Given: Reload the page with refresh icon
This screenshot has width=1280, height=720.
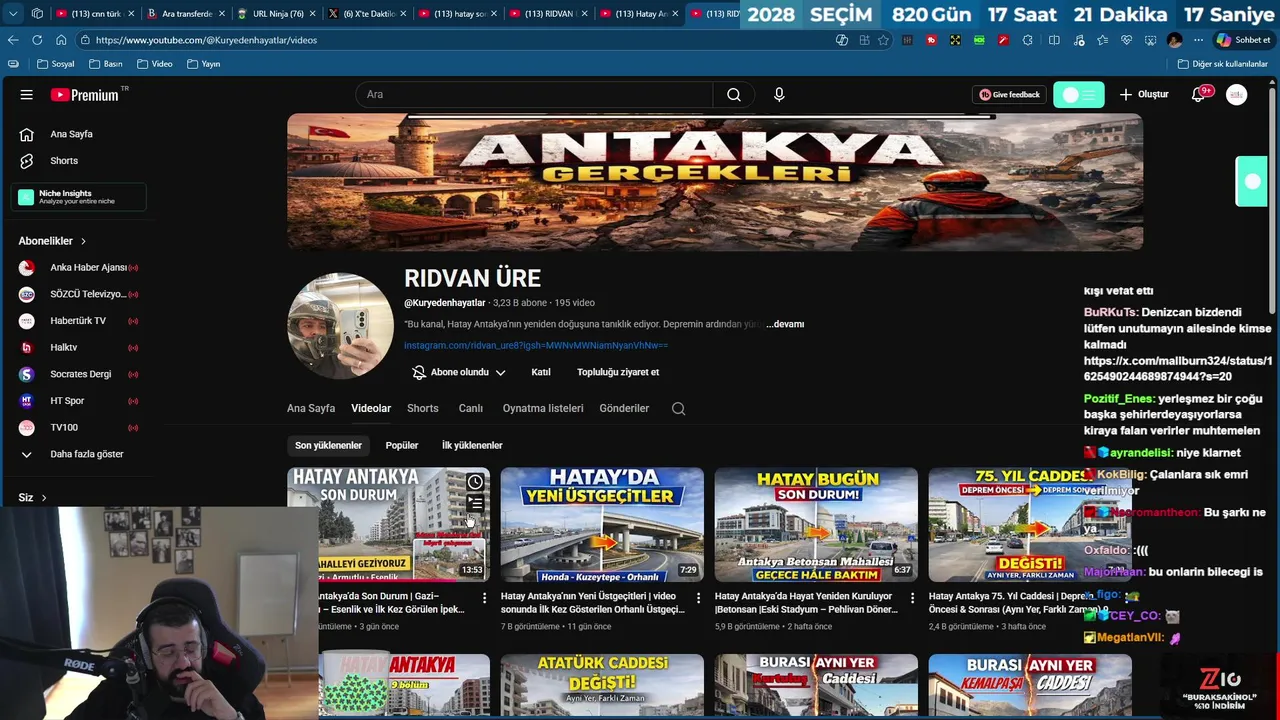Looking at the screenshot, I should 37,40.
